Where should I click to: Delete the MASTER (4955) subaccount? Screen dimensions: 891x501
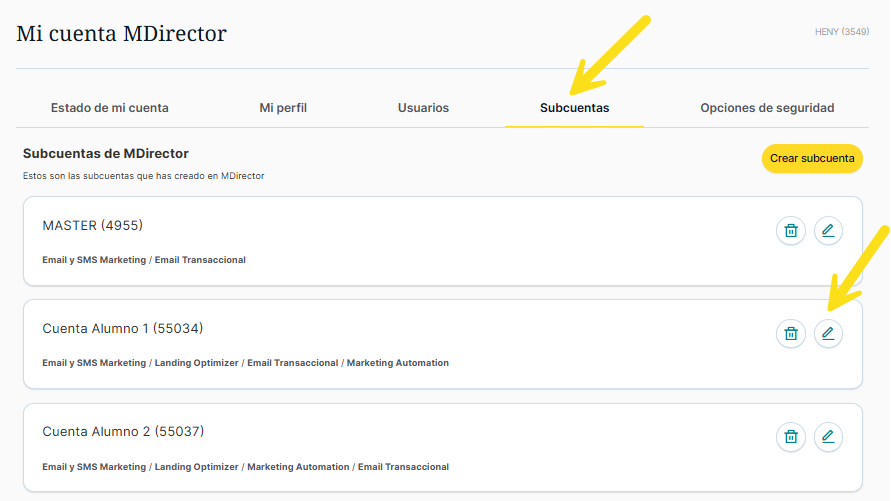[x=791, y=231]
